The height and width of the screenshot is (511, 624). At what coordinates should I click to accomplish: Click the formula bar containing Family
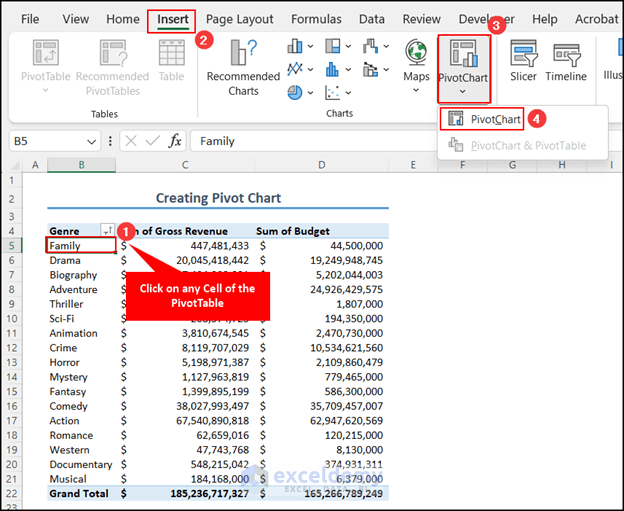[x=314, y=141]
